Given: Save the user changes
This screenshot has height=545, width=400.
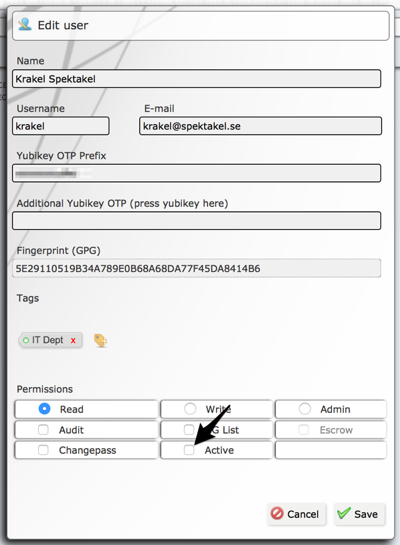Looking at the screenshot, I should click(x=360, y=514).
